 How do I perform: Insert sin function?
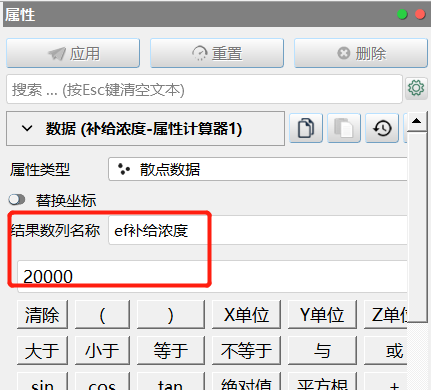[x=42, y=382]
